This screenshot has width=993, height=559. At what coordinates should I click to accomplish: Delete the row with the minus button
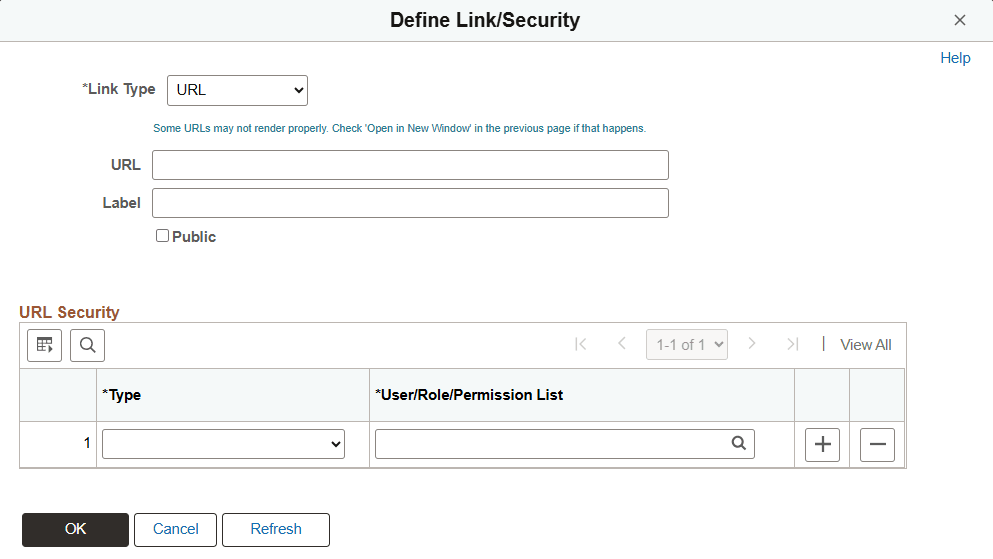[877, 445]
